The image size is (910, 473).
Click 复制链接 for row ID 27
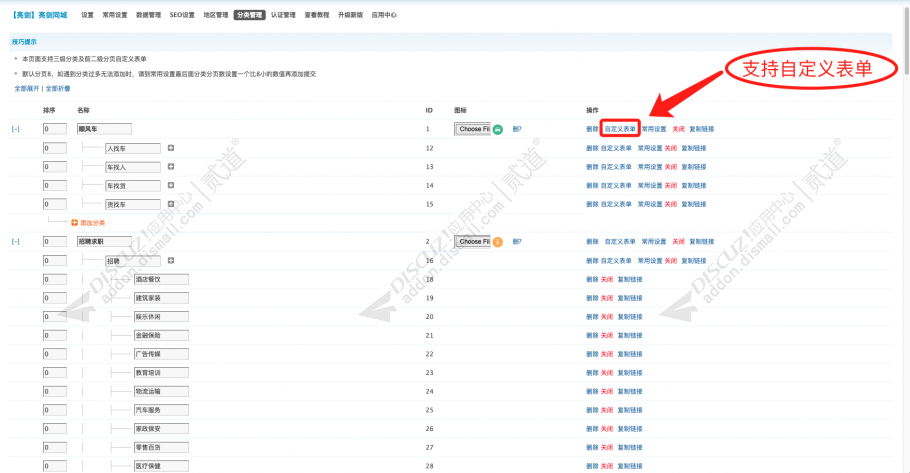[x=630, y=447]
